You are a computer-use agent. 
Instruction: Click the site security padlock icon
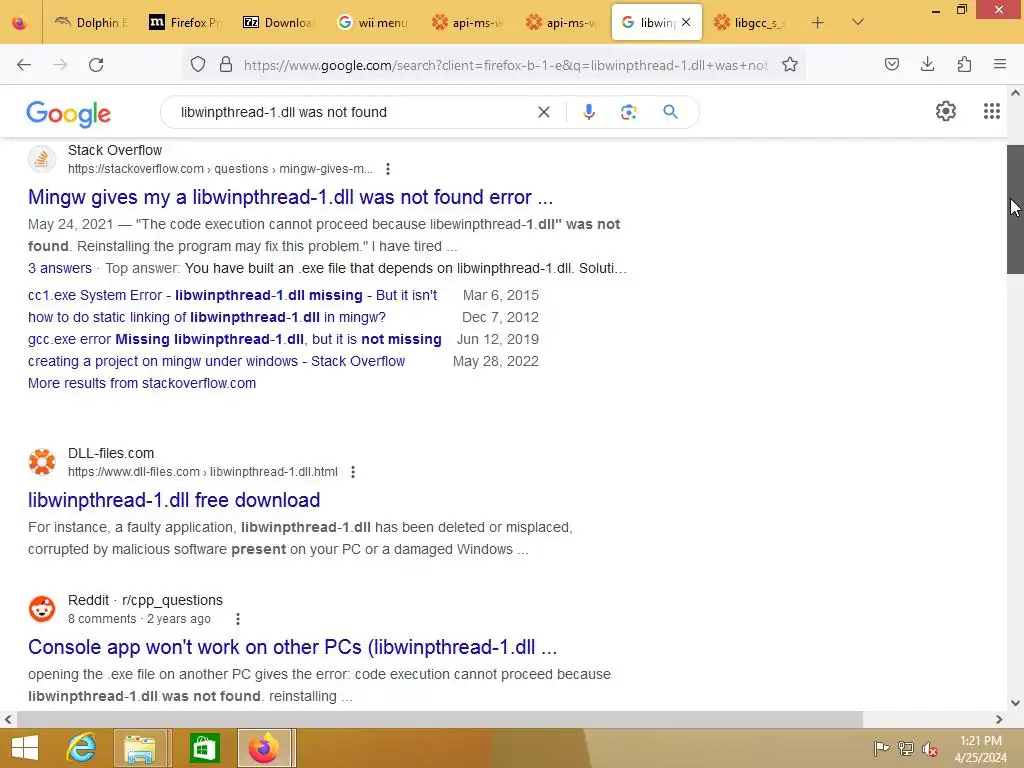click(x=226, y=65)
